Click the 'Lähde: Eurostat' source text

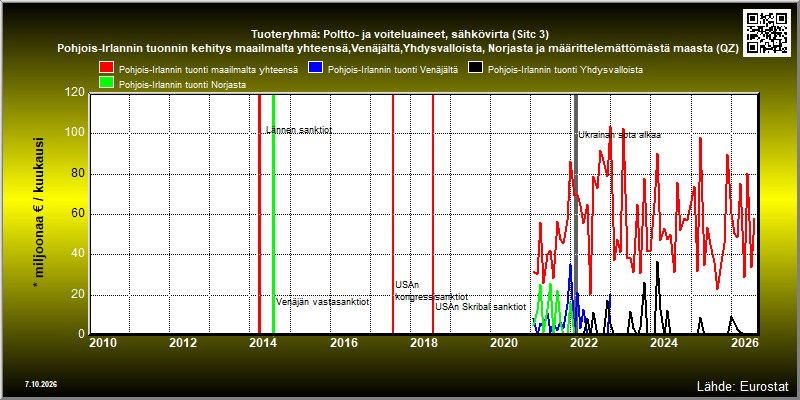(742, 385)
